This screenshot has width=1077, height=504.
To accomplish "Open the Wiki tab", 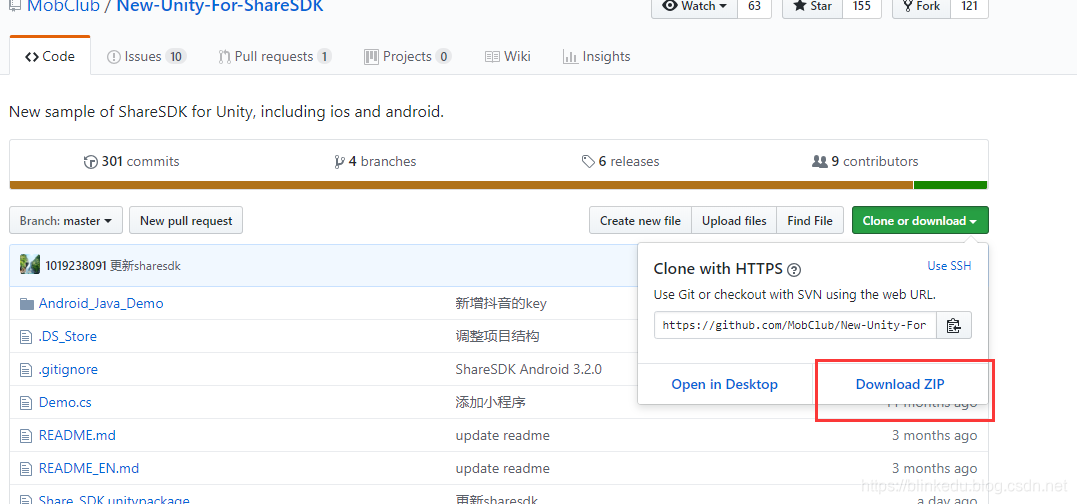I will pos(507,56).
